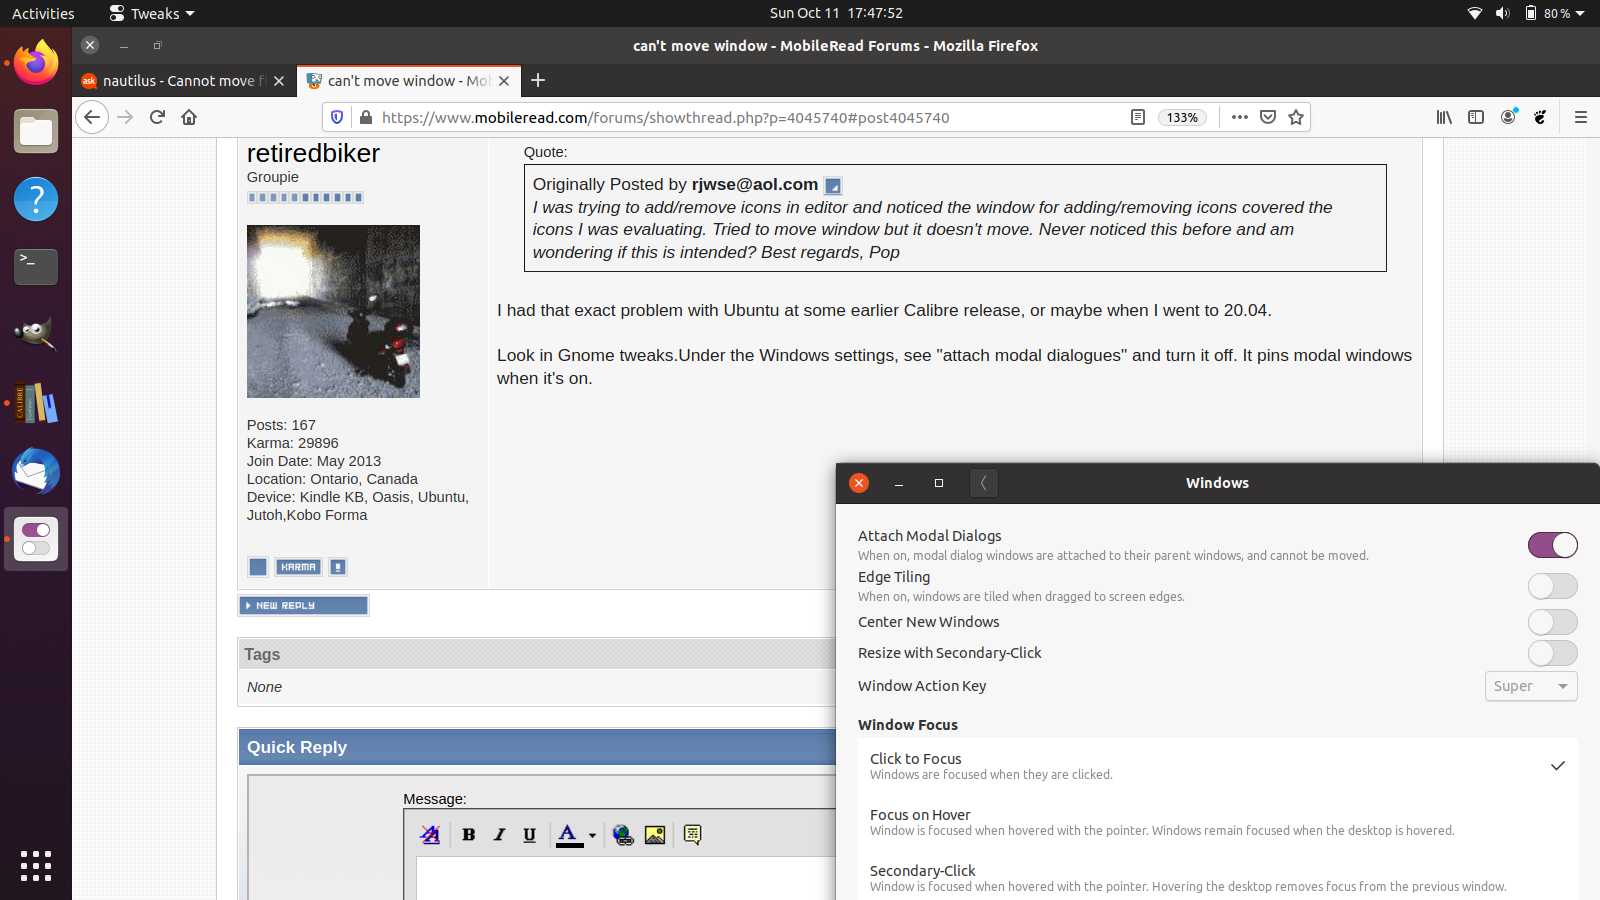Image resolution: width=1600 pixels, height=900 pixels.
Task: Make Quick Reply text bold
Action: click(469, 834)
